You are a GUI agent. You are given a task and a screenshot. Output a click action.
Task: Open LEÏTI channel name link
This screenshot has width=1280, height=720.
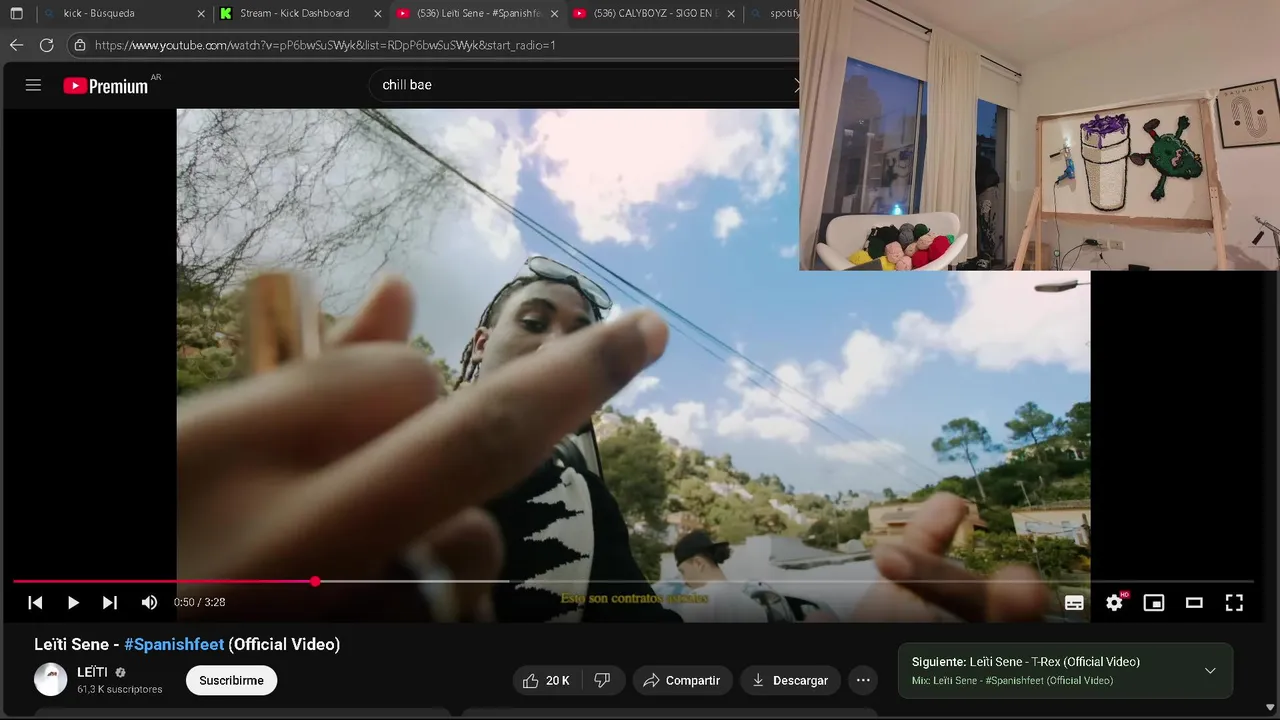[92, 672]
